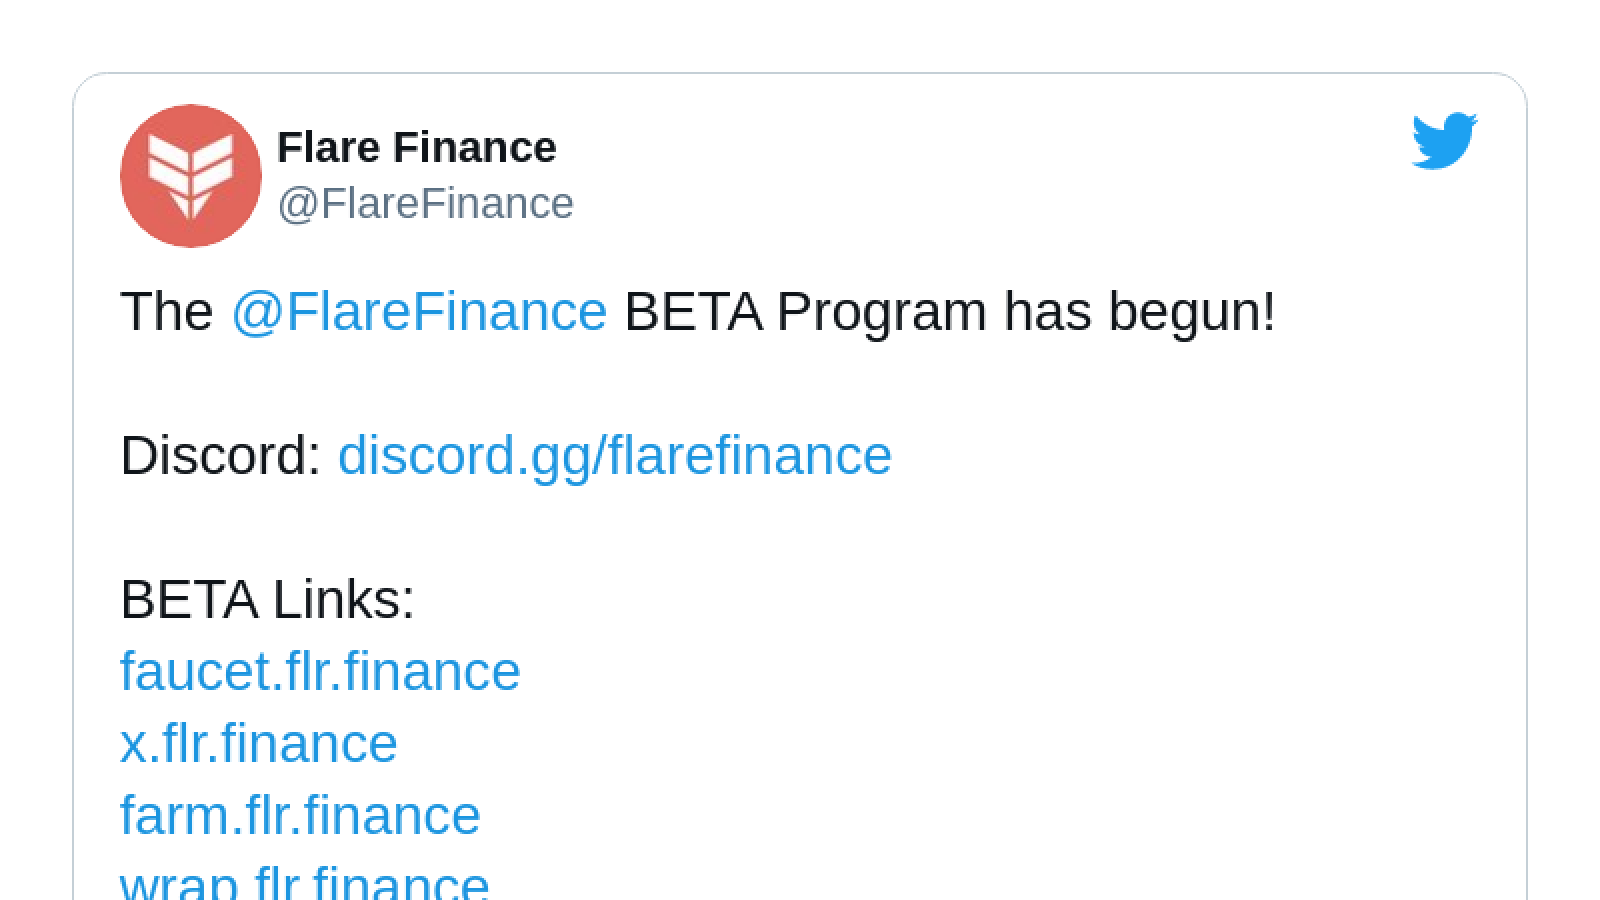
Task: Click the "has begun!" tweet text
Action: [x=1140, y=312]
